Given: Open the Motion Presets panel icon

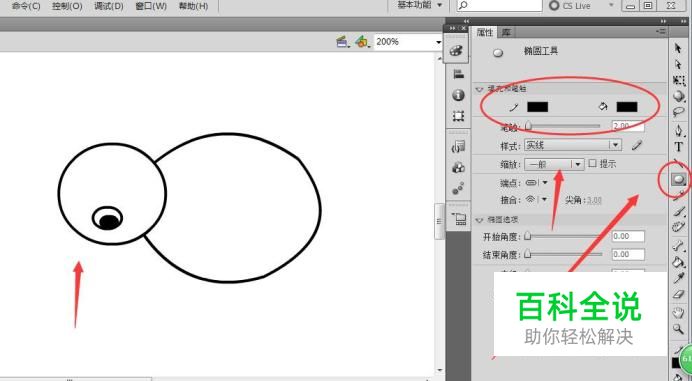Looking at the screenshot, I should [459, 189].
